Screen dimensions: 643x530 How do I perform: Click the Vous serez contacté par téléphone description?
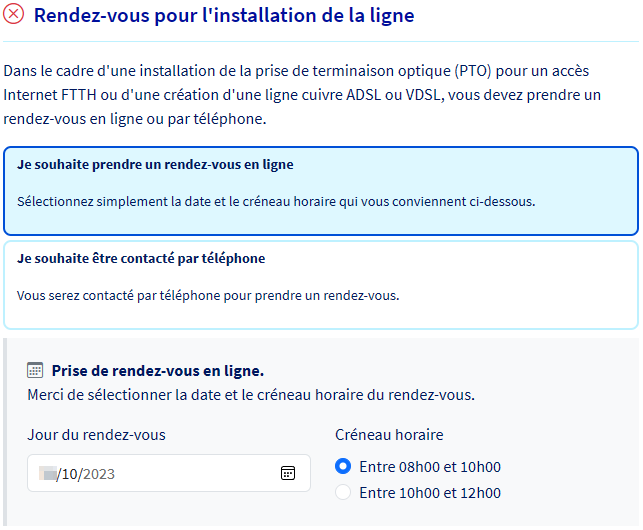208,295
